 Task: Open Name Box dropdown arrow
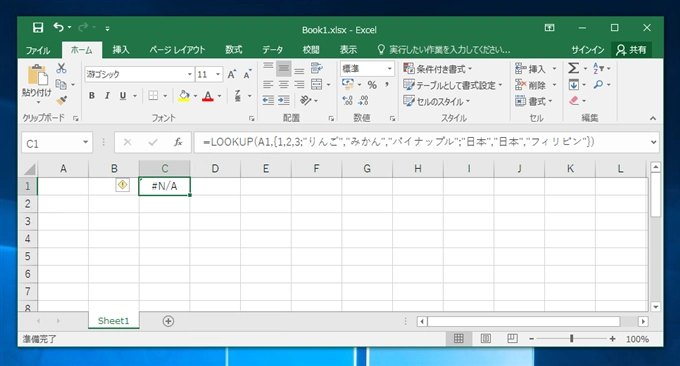click(x=85, y=142)
